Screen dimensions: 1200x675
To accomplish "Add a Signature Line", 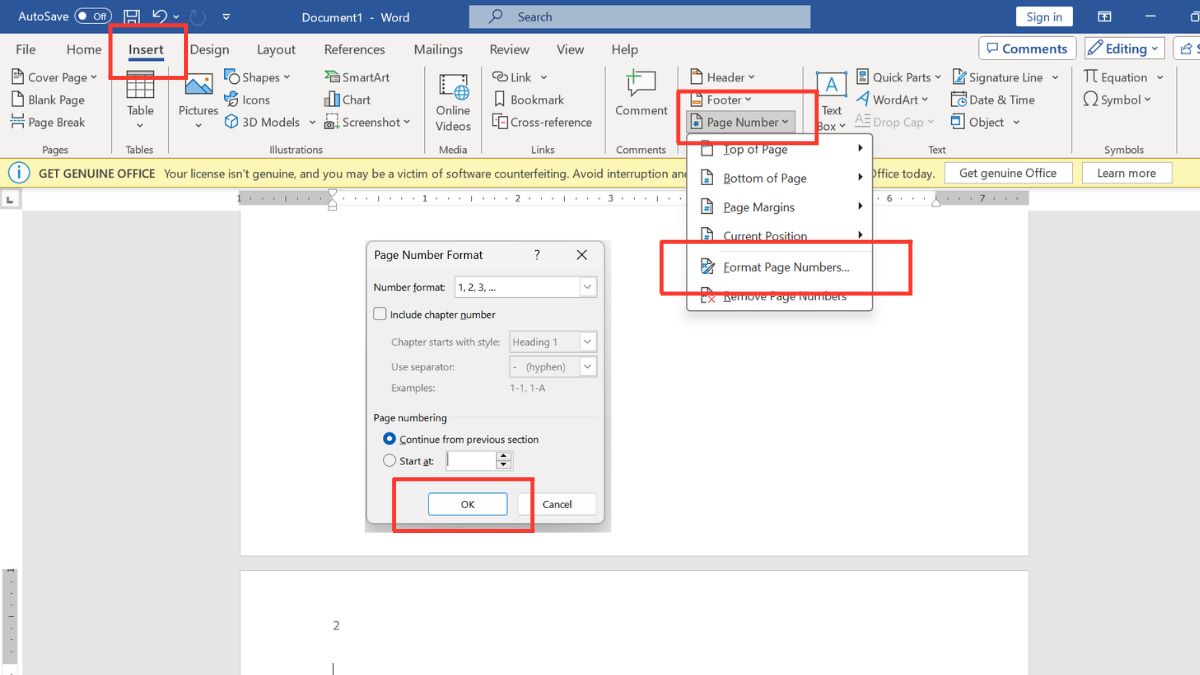I will click(x=1005, y=77).
